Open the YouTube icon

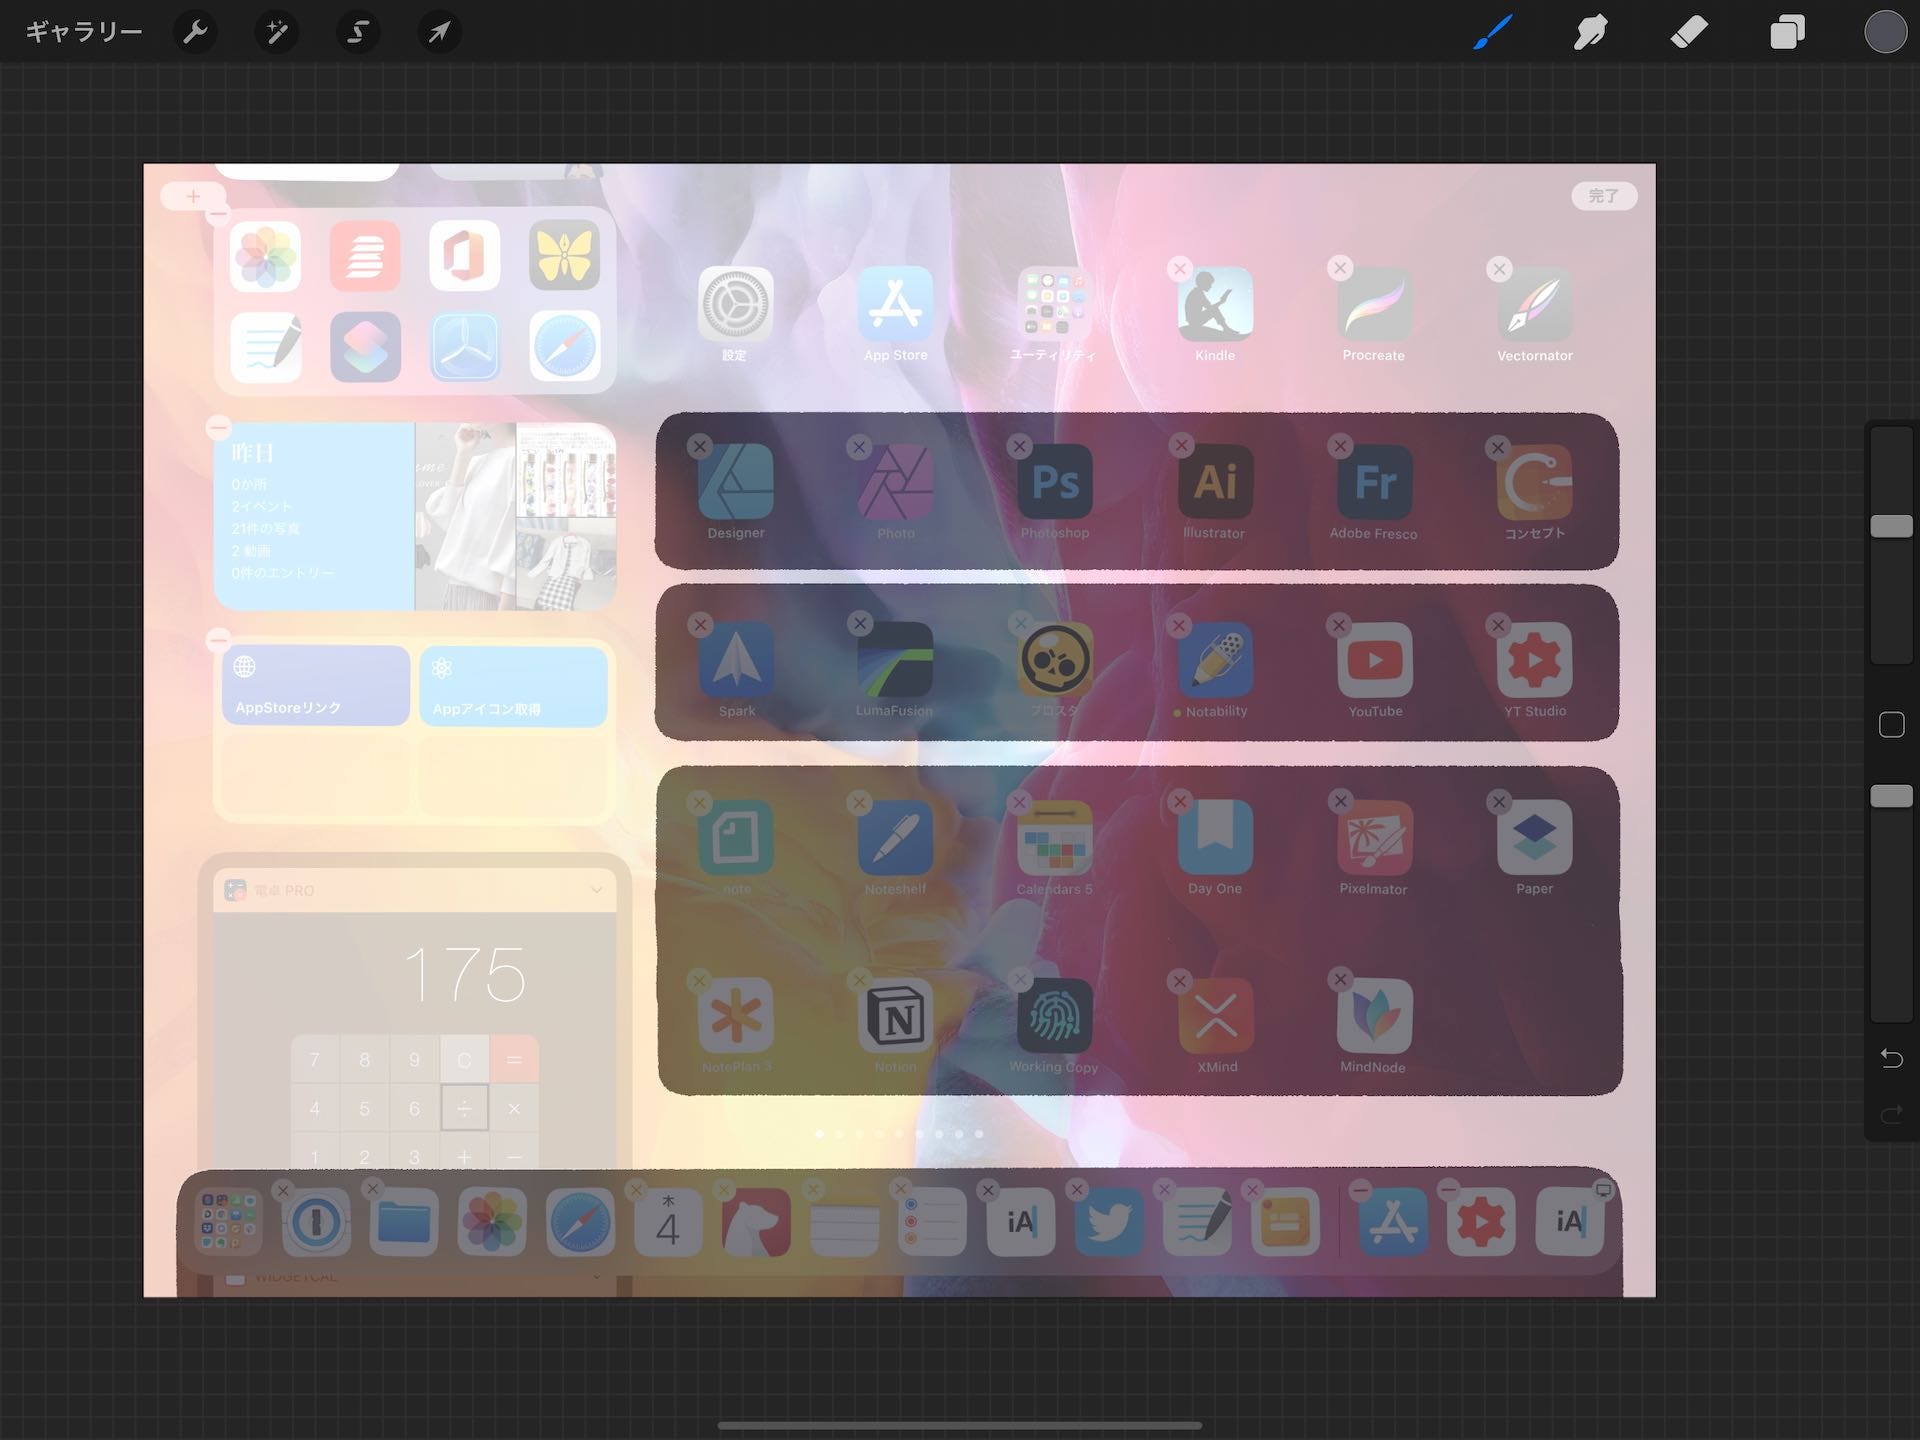click(1374, 660)
